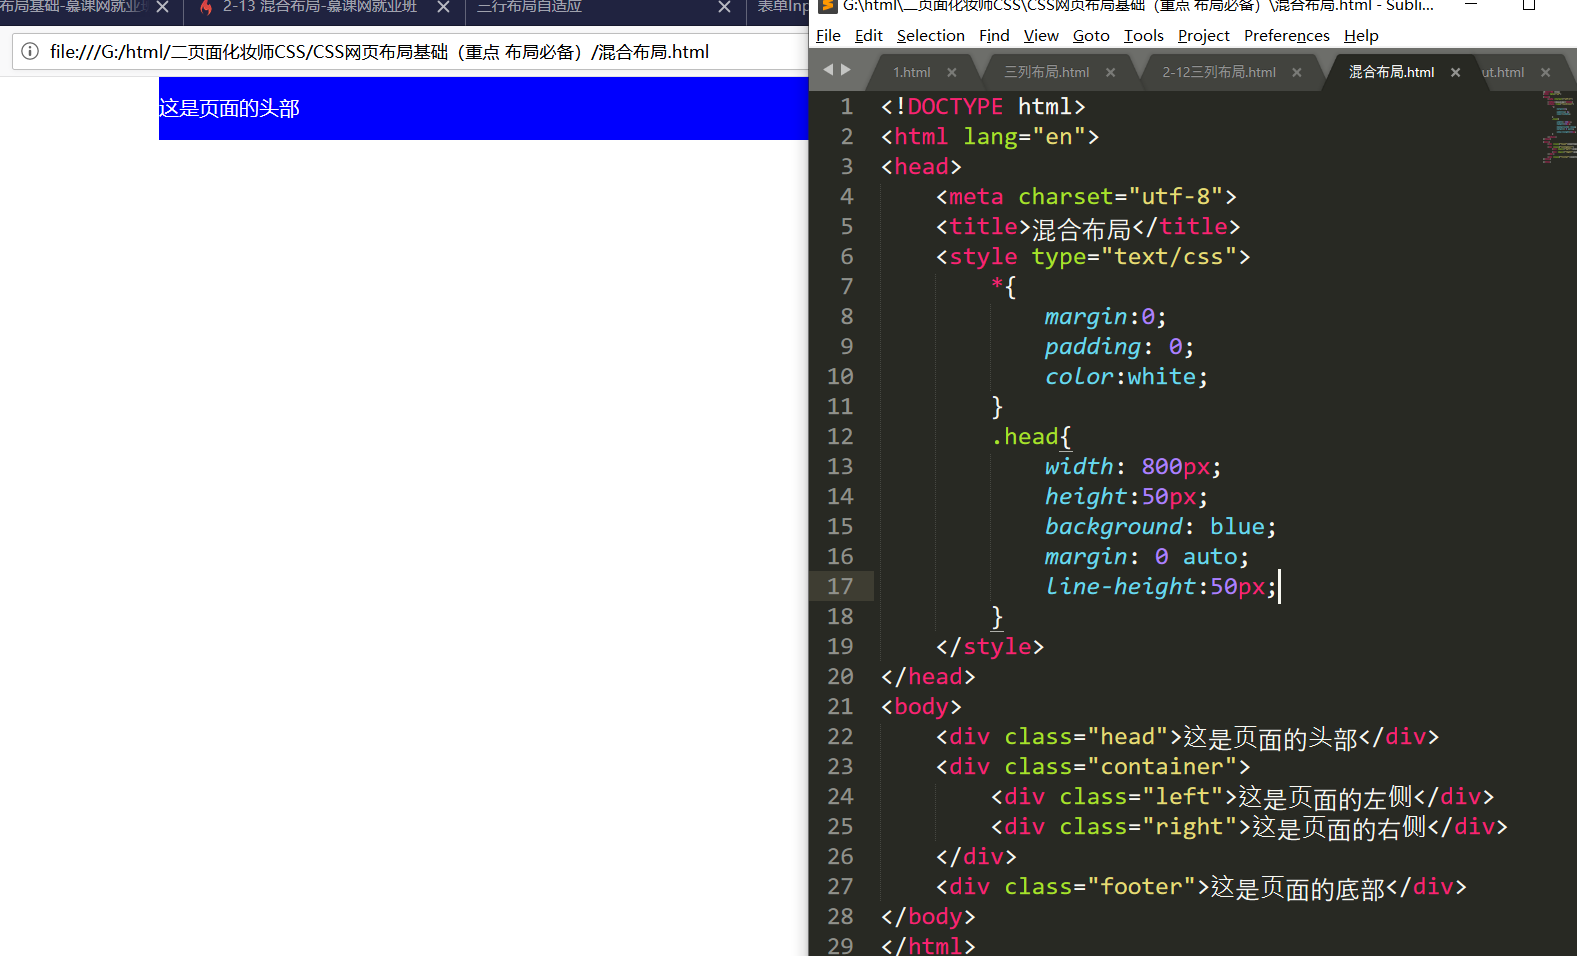Open the Edit menu

[x=868, y=36]
